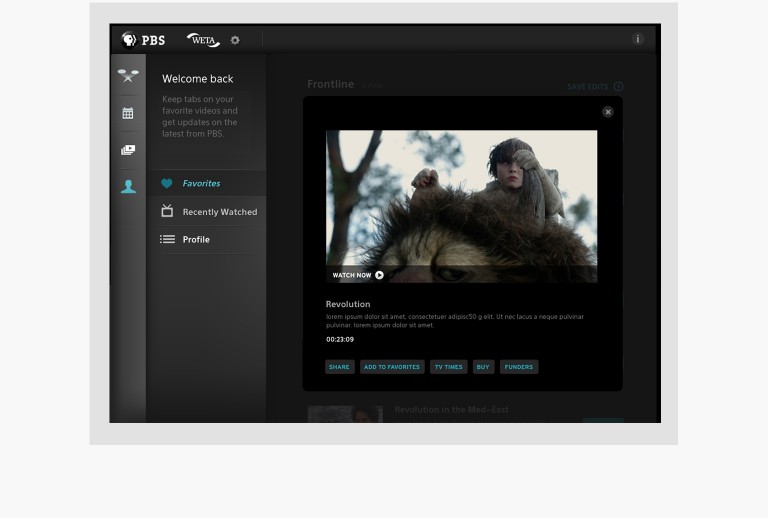Click the heart icon beside Favorites
The width and height of the screenshot is (768, 518).
click(167, 184)
